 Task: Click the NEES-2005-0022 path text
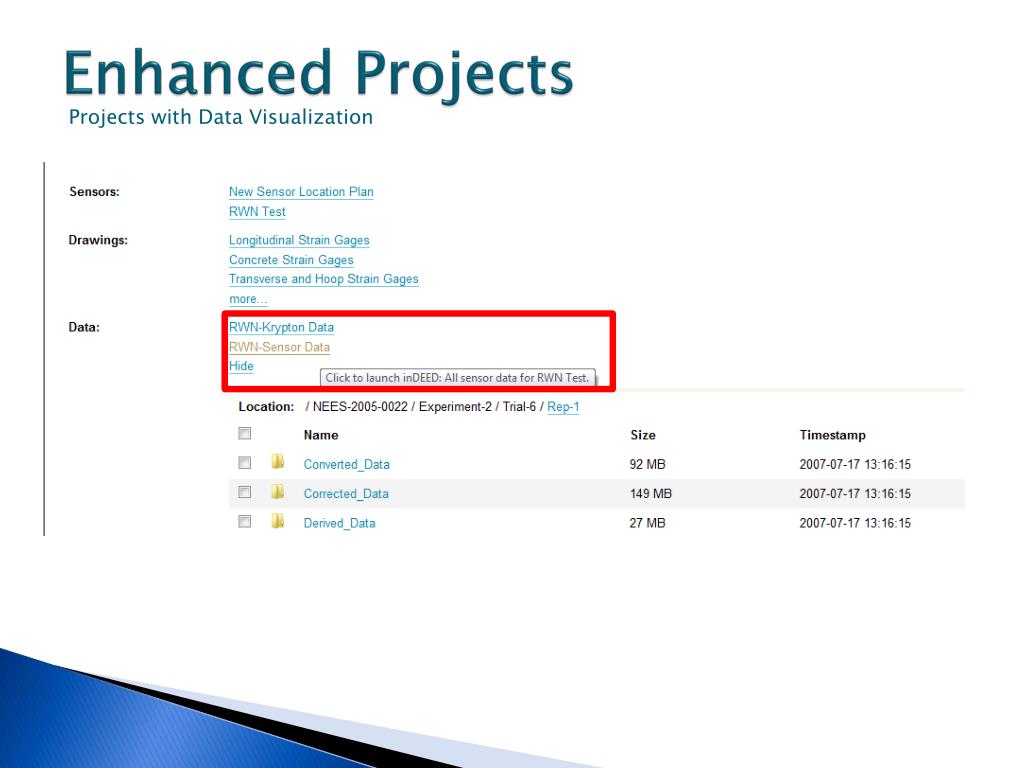pos(360,407)
